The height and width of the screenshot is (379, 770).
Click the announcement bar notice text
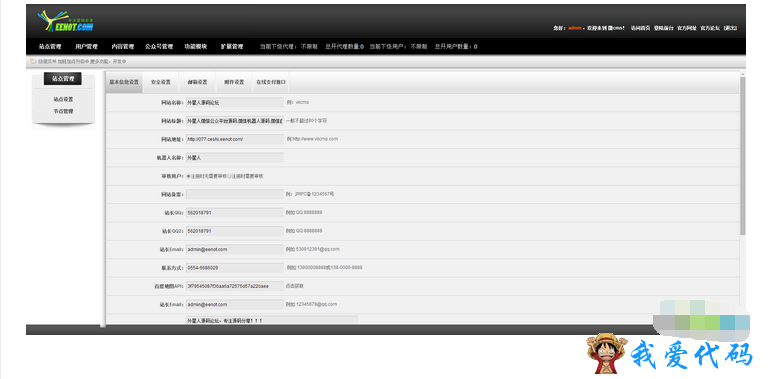pyautogui.click(x=82, y=61)
